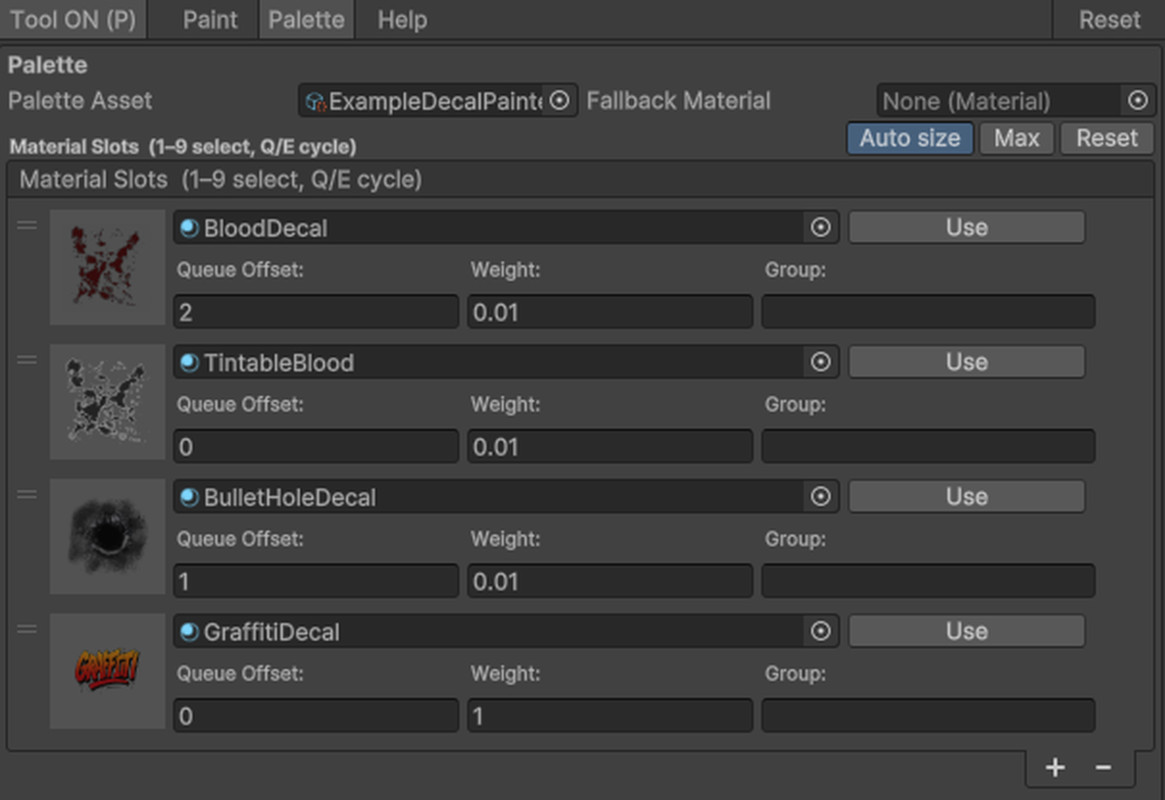Viewport: 1165px width, 800px height.
Task: Click the TintableBlood Weight input field
Action: (x=609, y=446)
